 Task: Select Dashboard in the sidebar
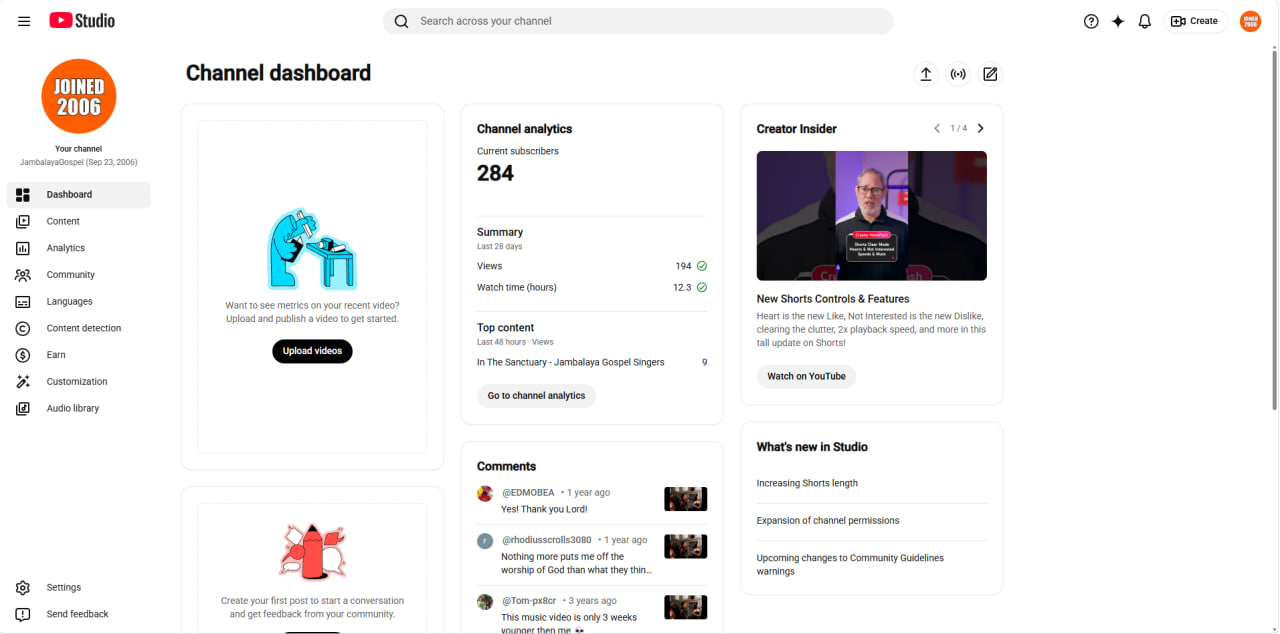click(79, 195)
